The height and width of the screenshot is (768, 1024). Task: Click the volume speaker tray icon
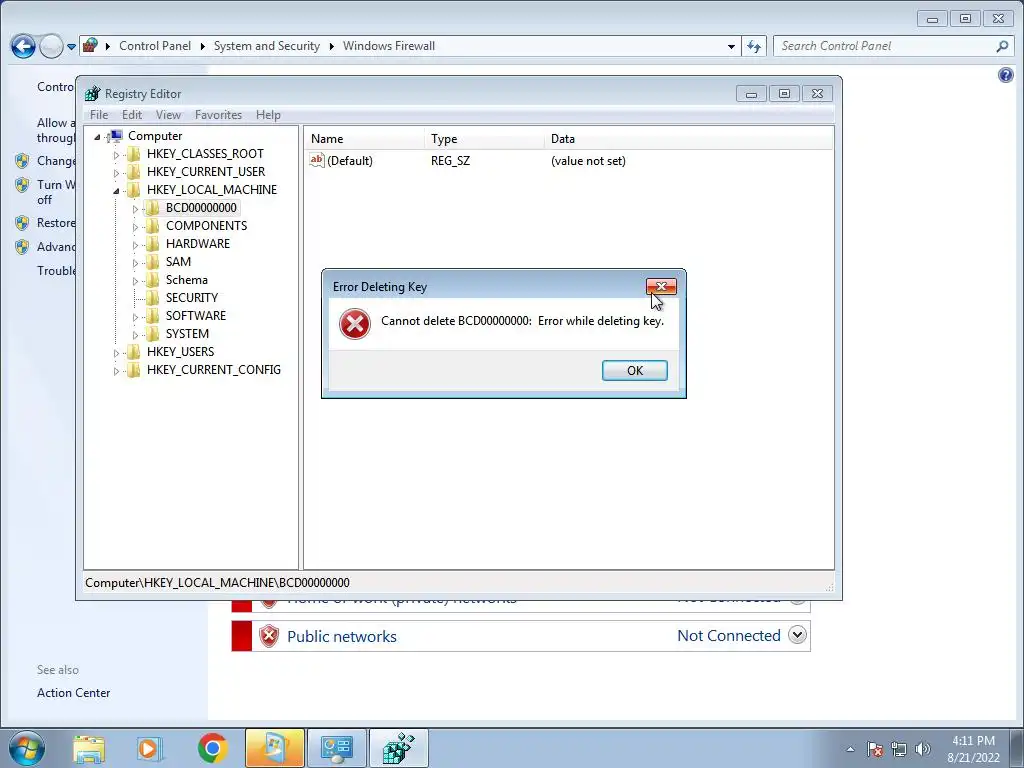(x=923, y=749)
